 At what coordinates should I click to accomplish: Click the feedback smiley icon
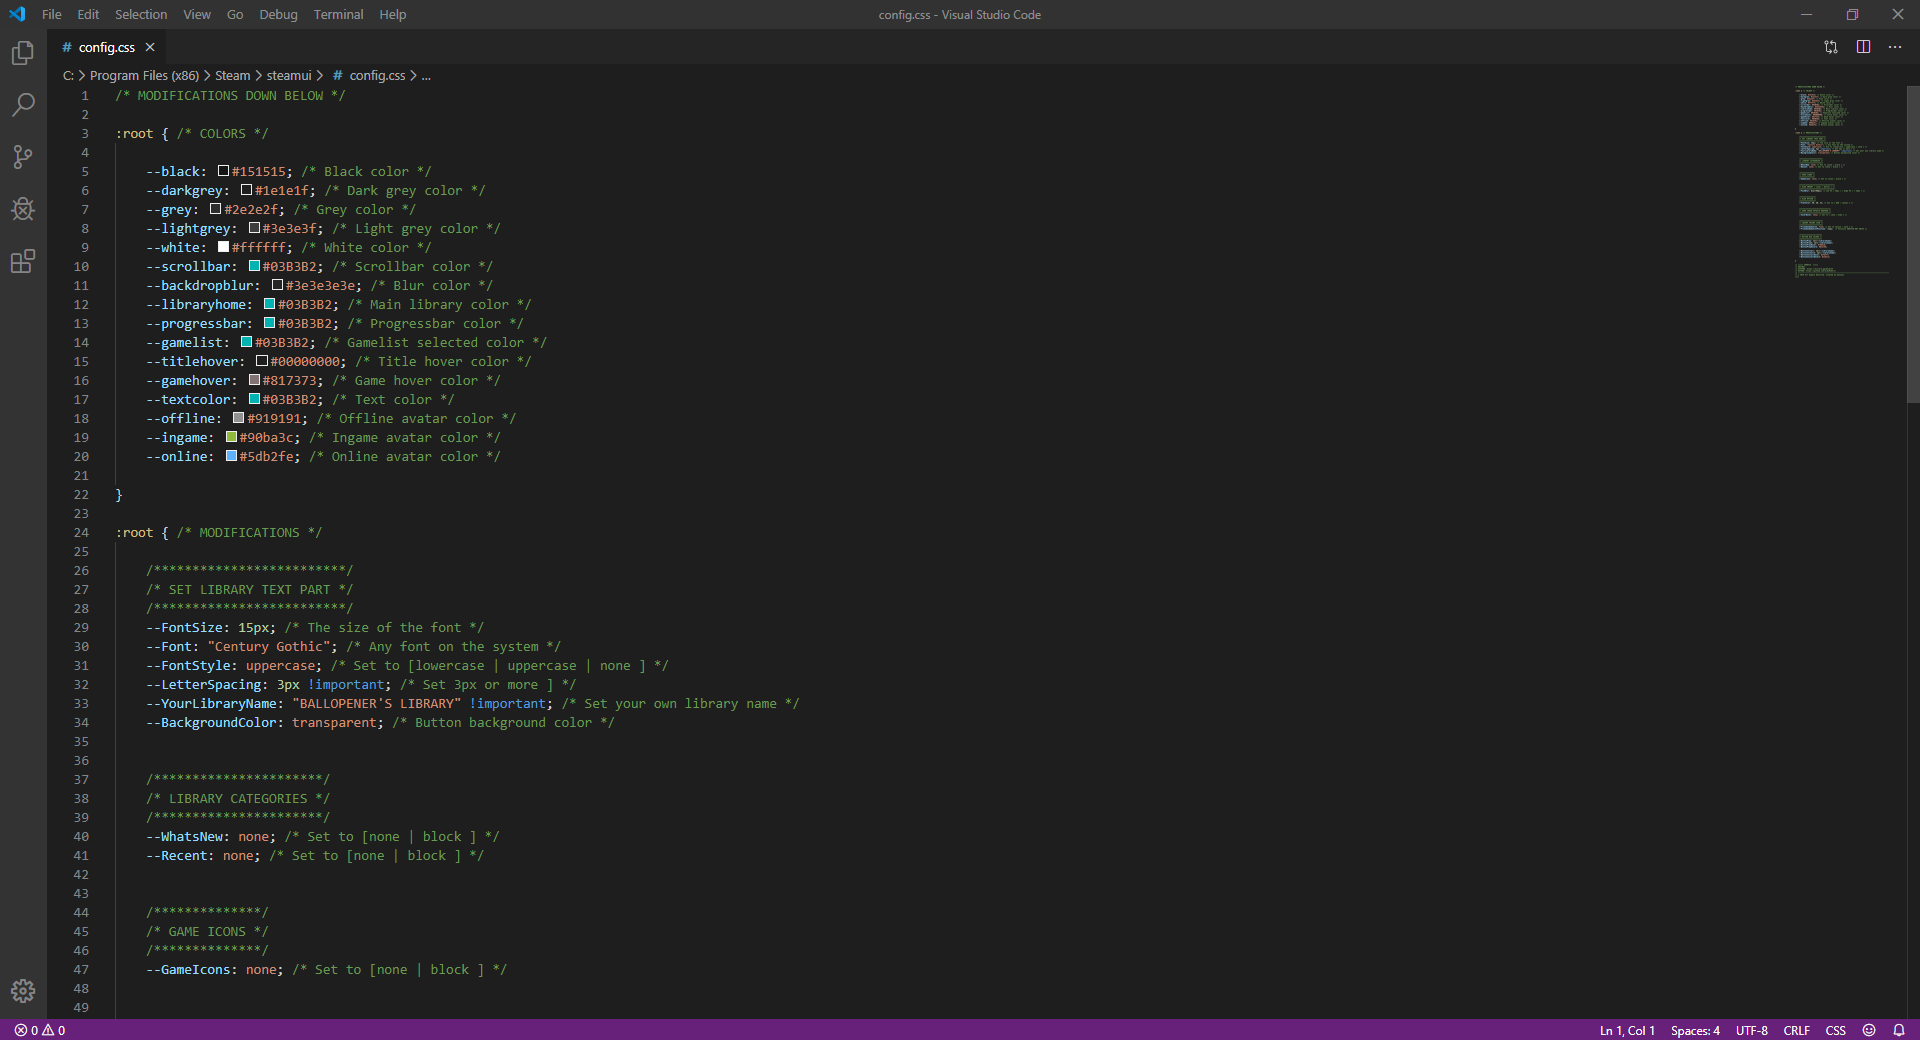(x=1869, y=1030)
